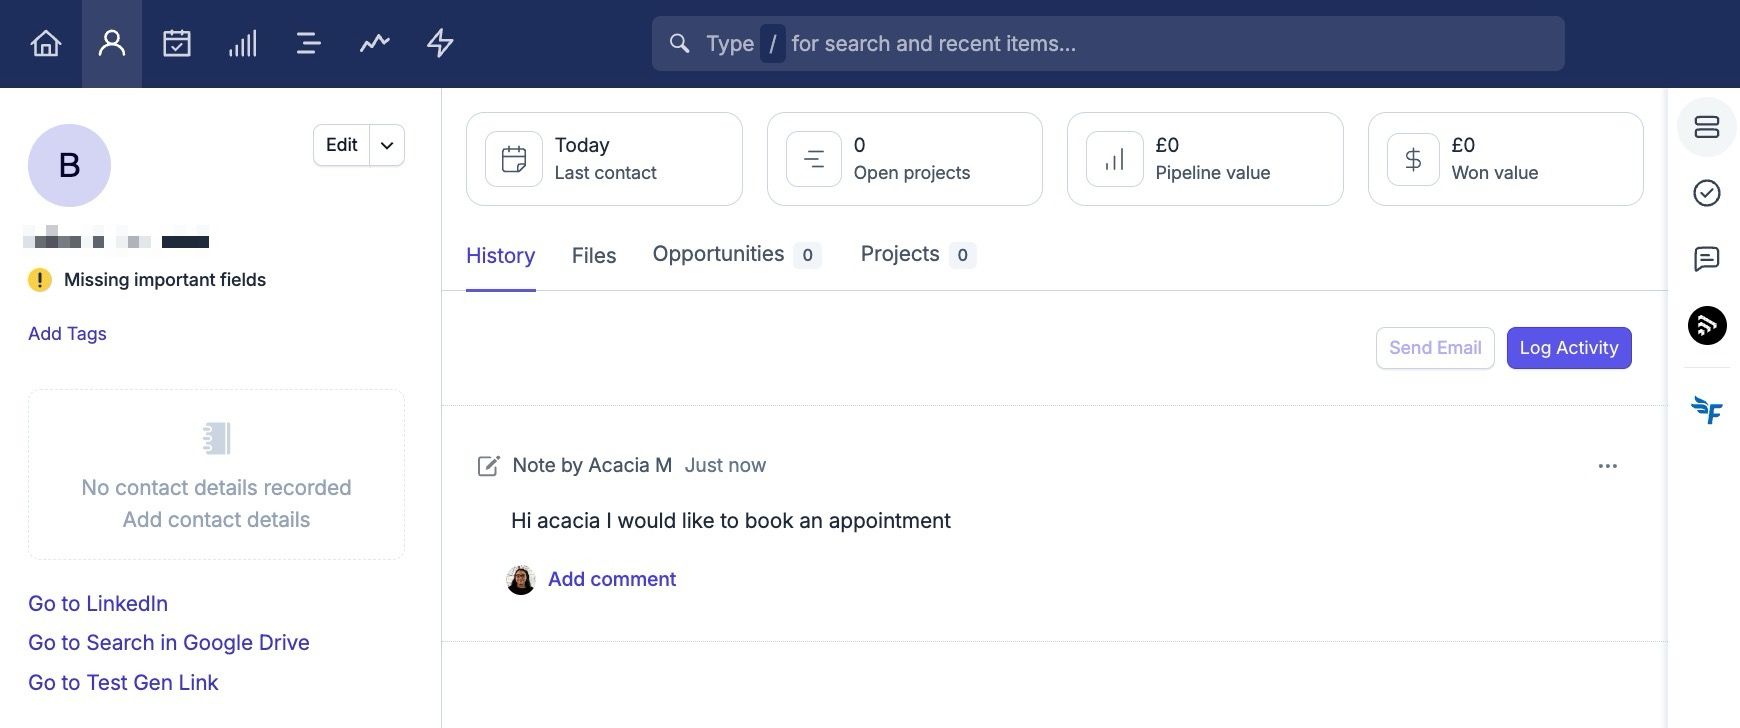Focus the search and recent items field

(x=1108, y=43)
